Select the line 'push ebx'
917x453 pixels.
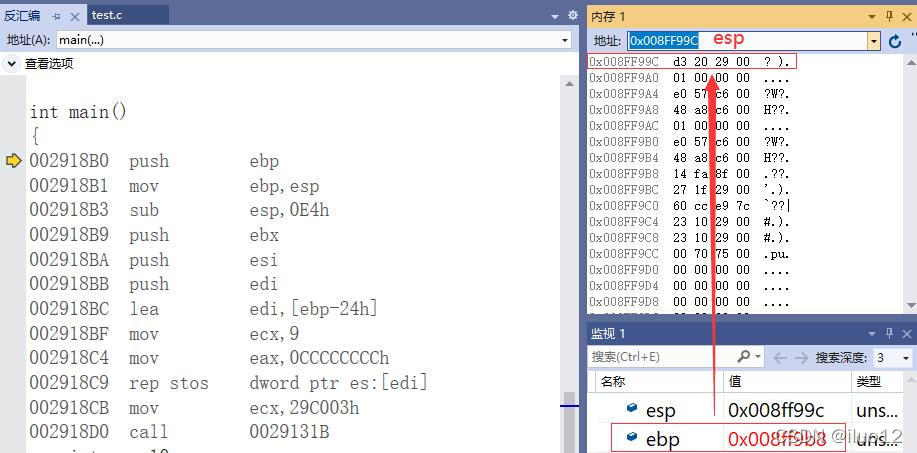click(x=154, y=235)
